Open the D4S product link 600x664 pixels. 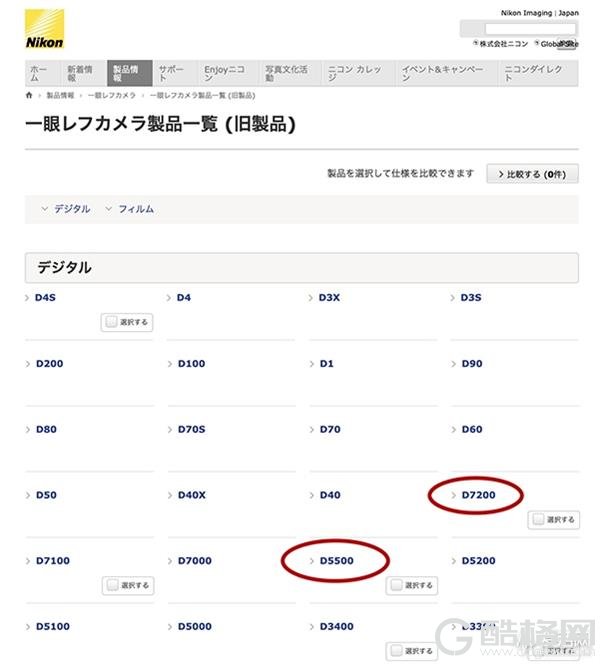pos(45,298)
